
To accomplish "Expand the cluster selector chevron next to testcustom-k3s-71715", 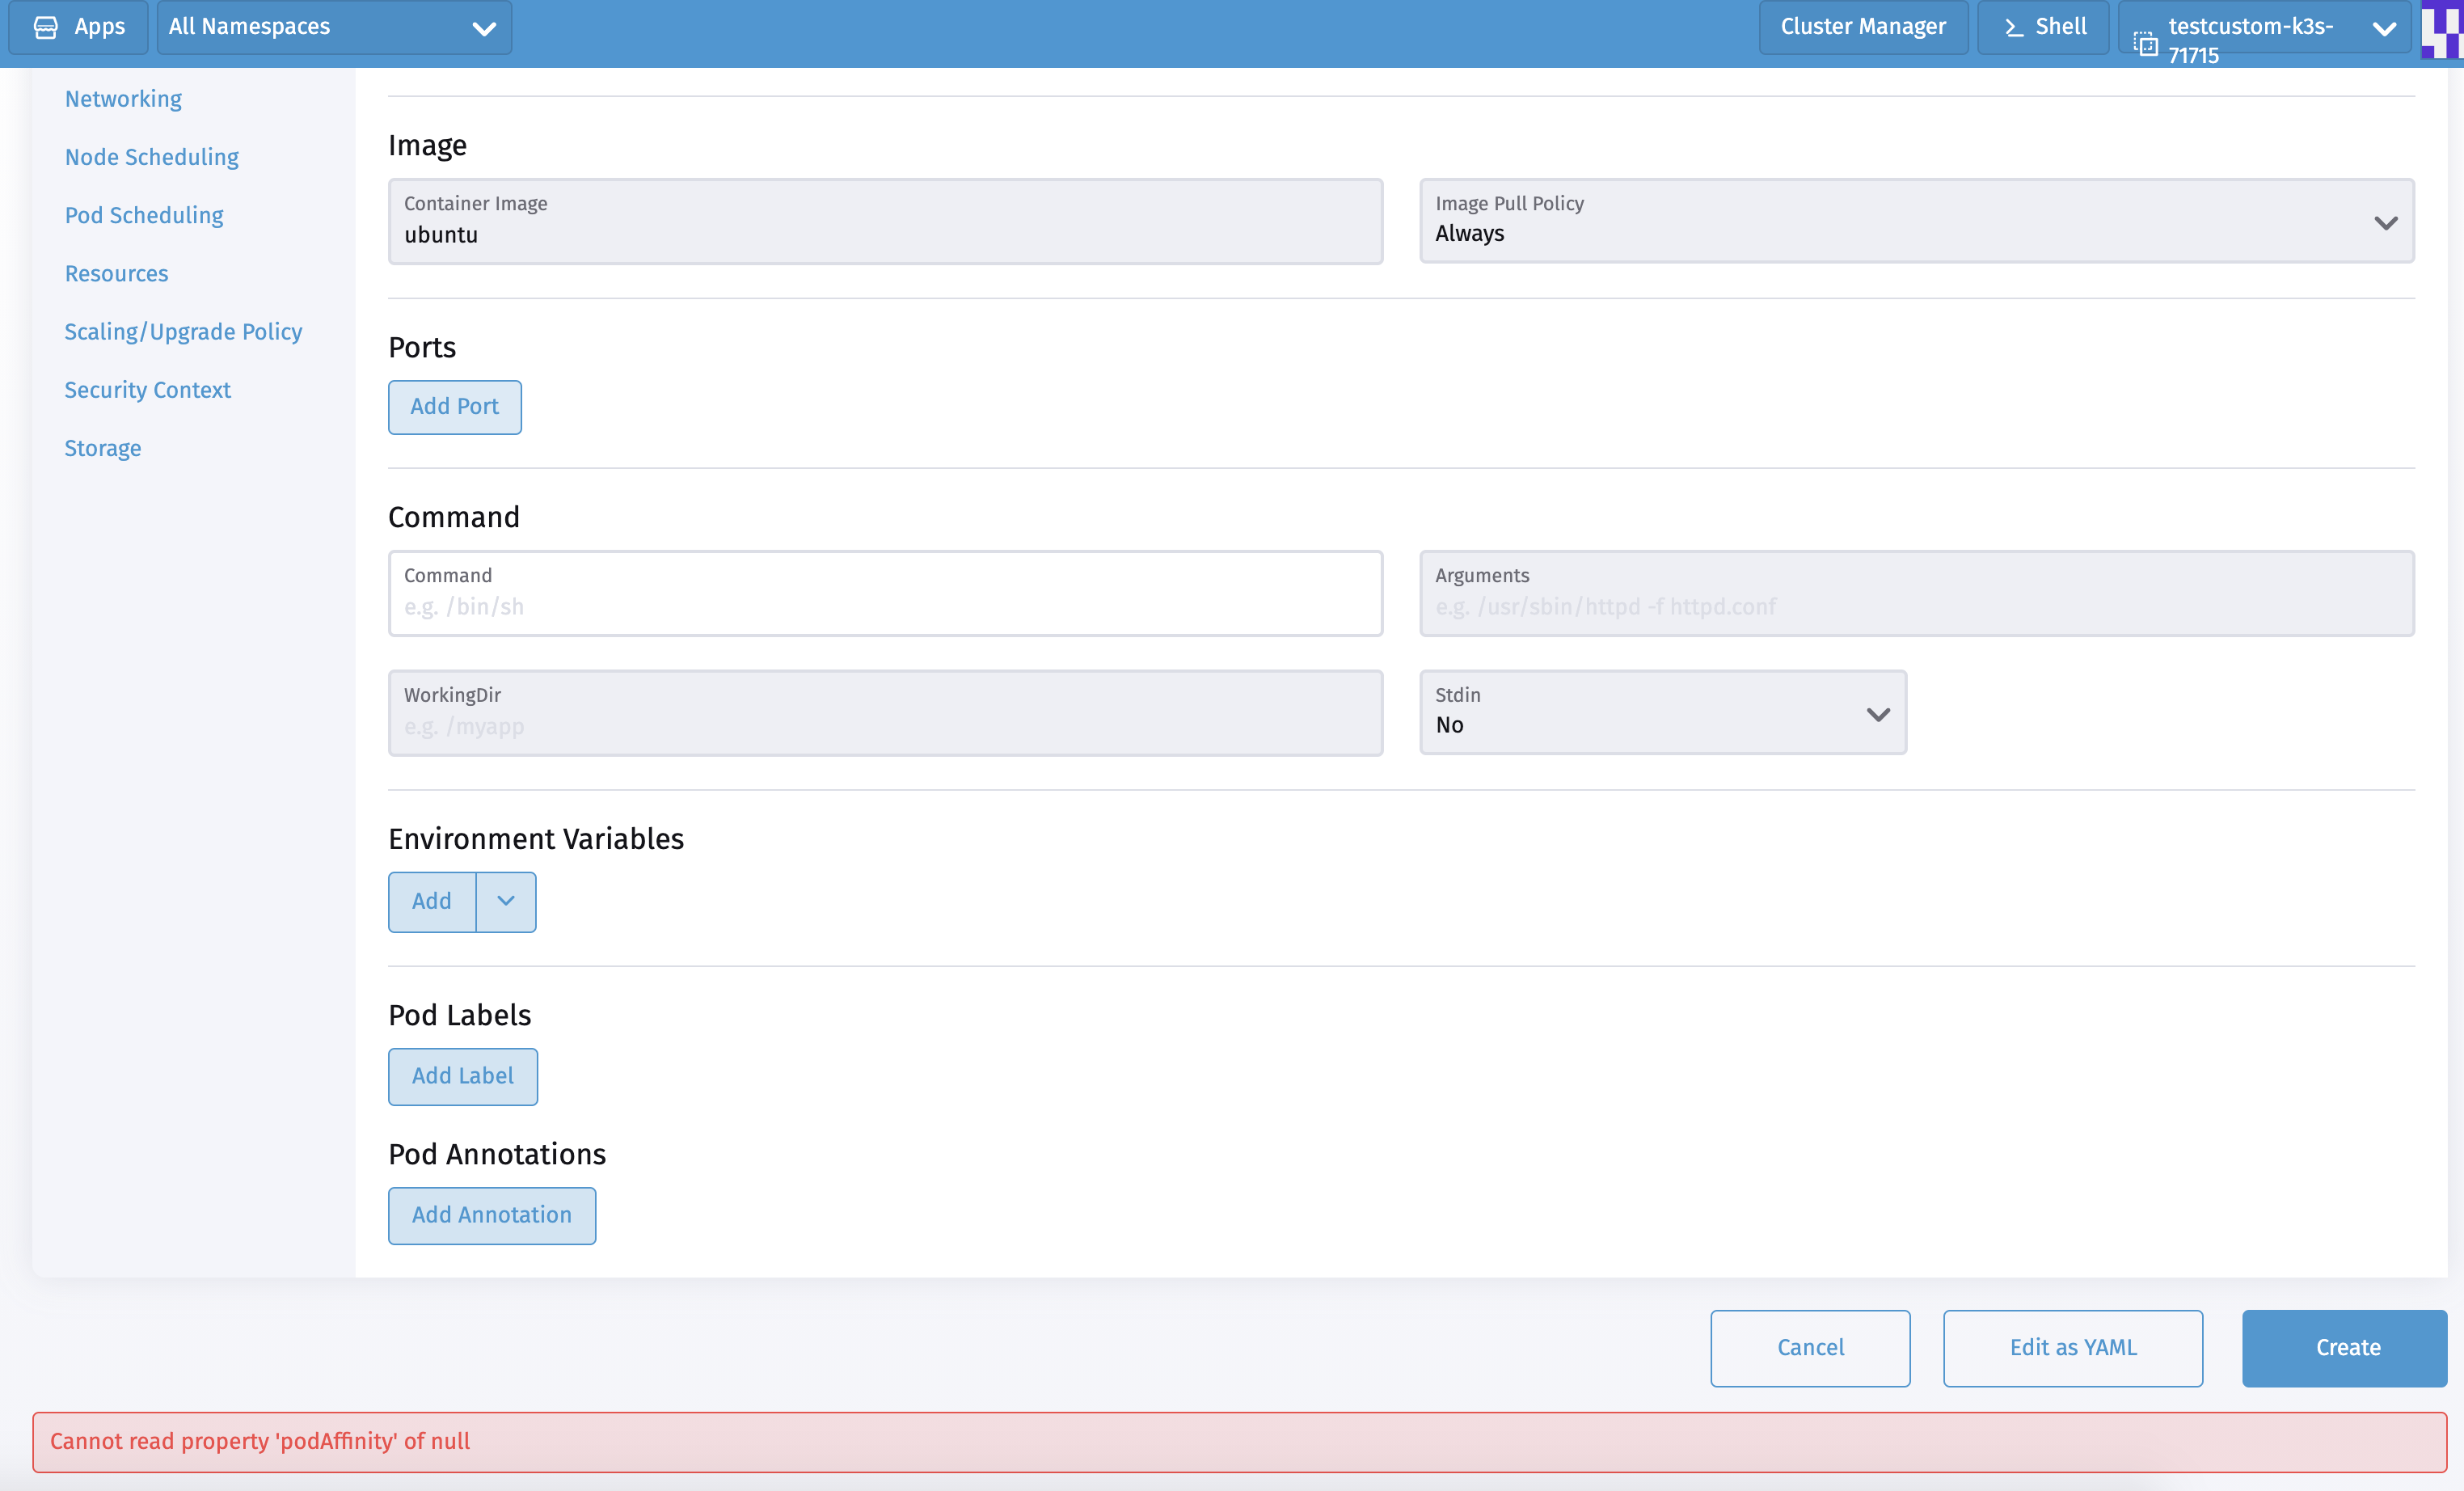I will point(2384,28).
